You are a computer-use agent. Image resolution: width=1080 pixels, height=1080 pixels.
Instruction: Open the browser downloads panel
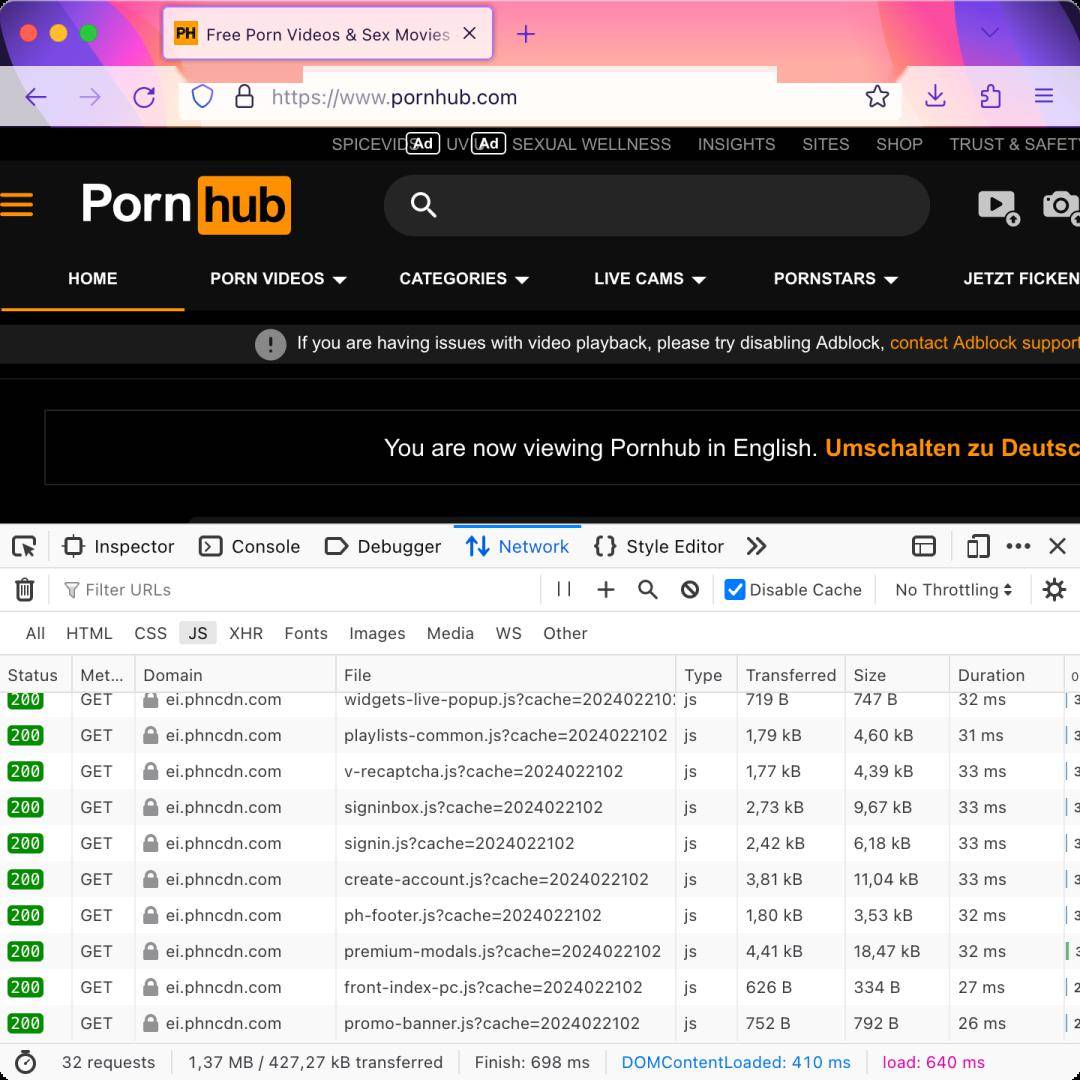(935, 97)
